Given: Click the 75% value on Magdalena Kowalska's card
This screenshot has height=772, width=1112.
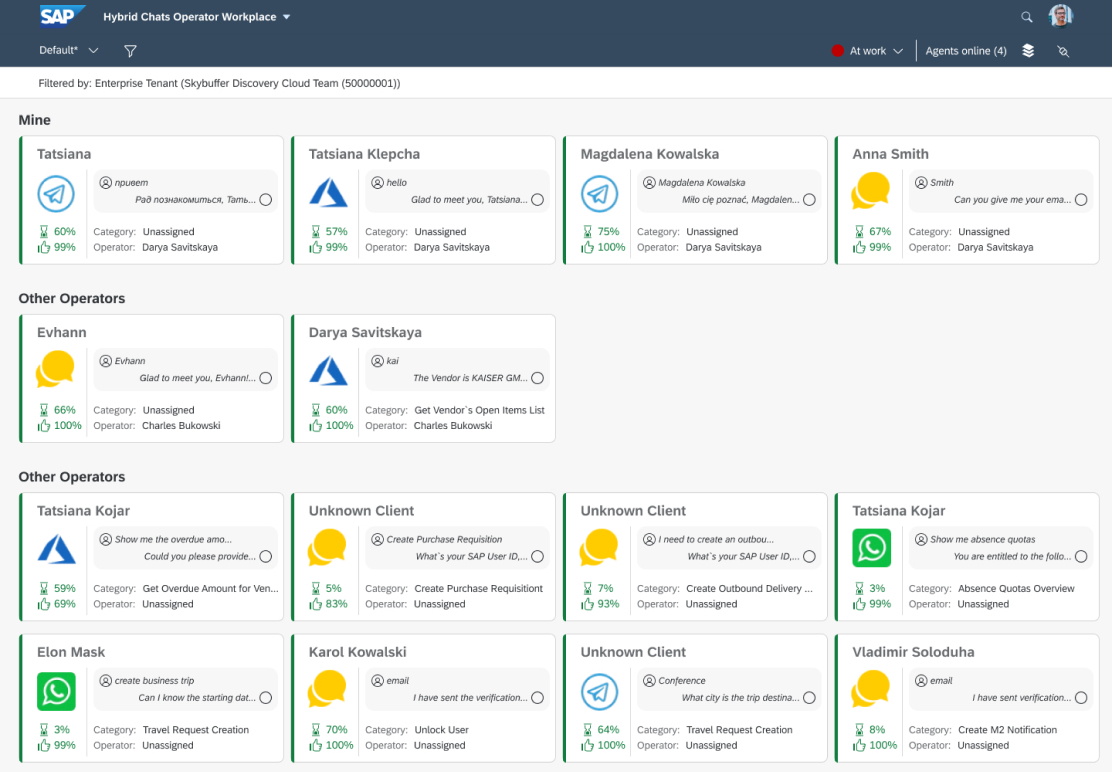Looking at the screenshot, I should (608, 232).
